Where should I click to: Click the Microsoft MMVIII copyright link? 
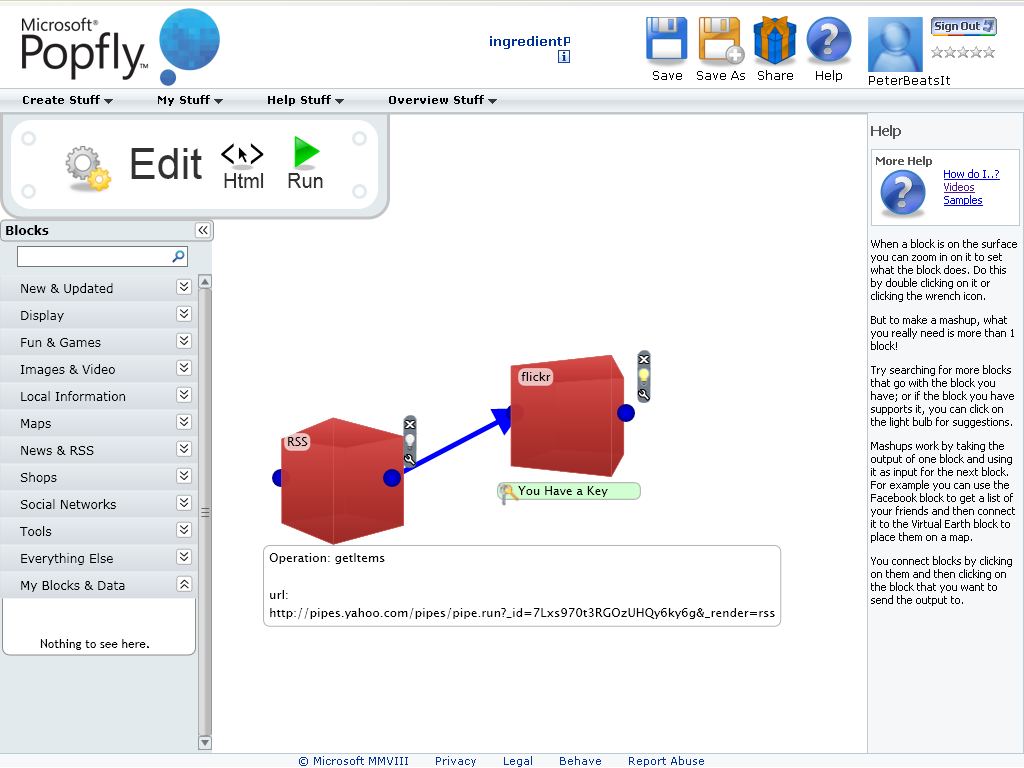pyautogui.click(x=353, y=761)
